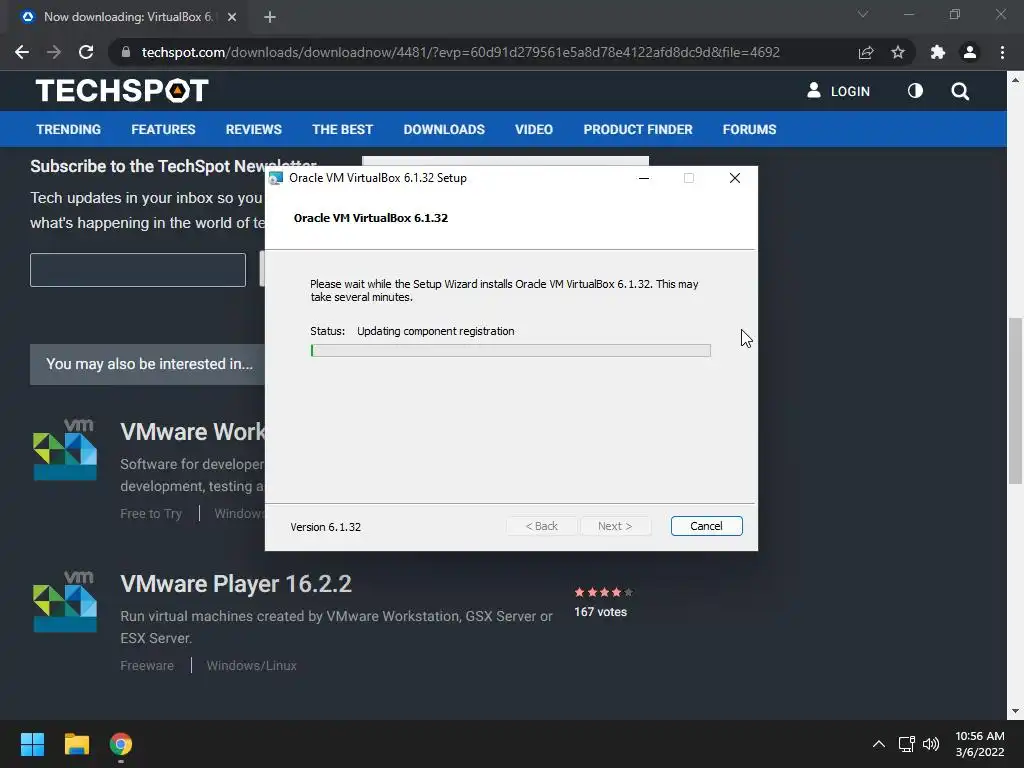Click the VMware Player logo thumbnail
Screen dimensions: 1024x768
(x=65, y=601)
